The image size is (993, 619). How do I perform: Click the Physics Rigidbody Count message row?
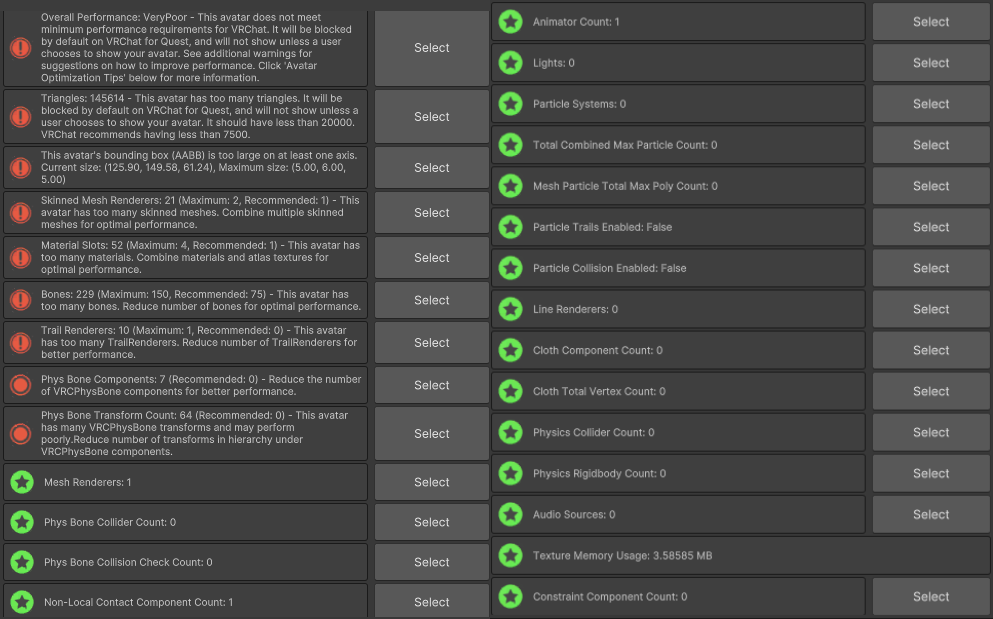(680, 473)
